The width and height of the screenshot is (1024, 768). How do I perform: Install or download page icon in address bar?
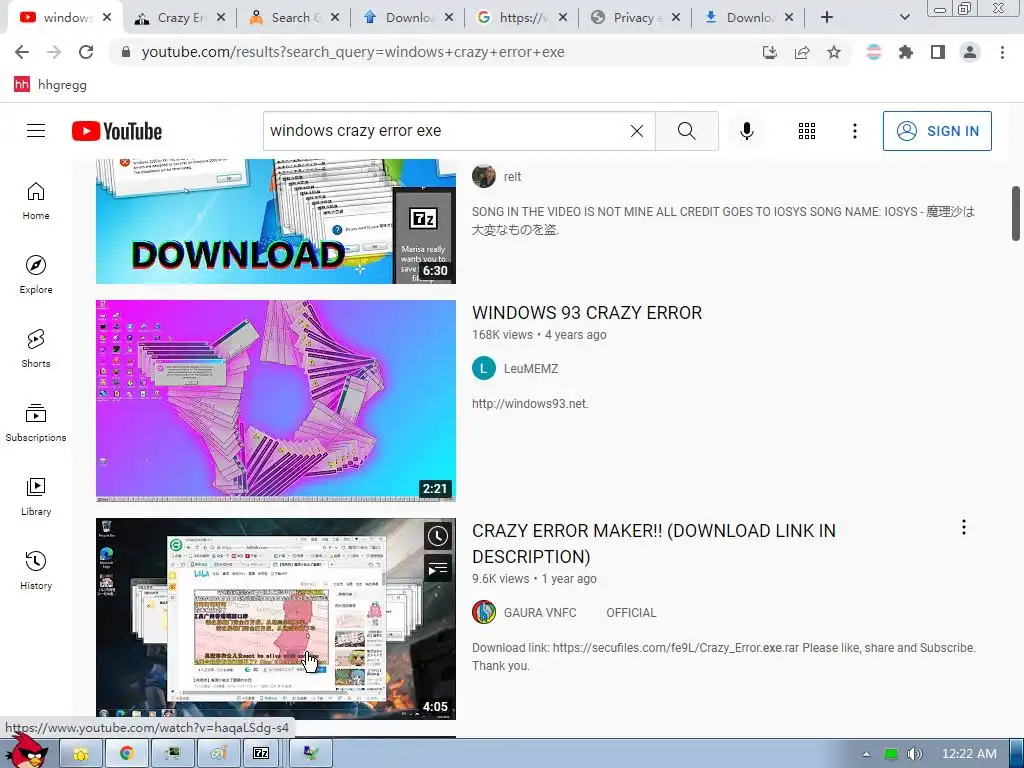click(x=770, y=52)
